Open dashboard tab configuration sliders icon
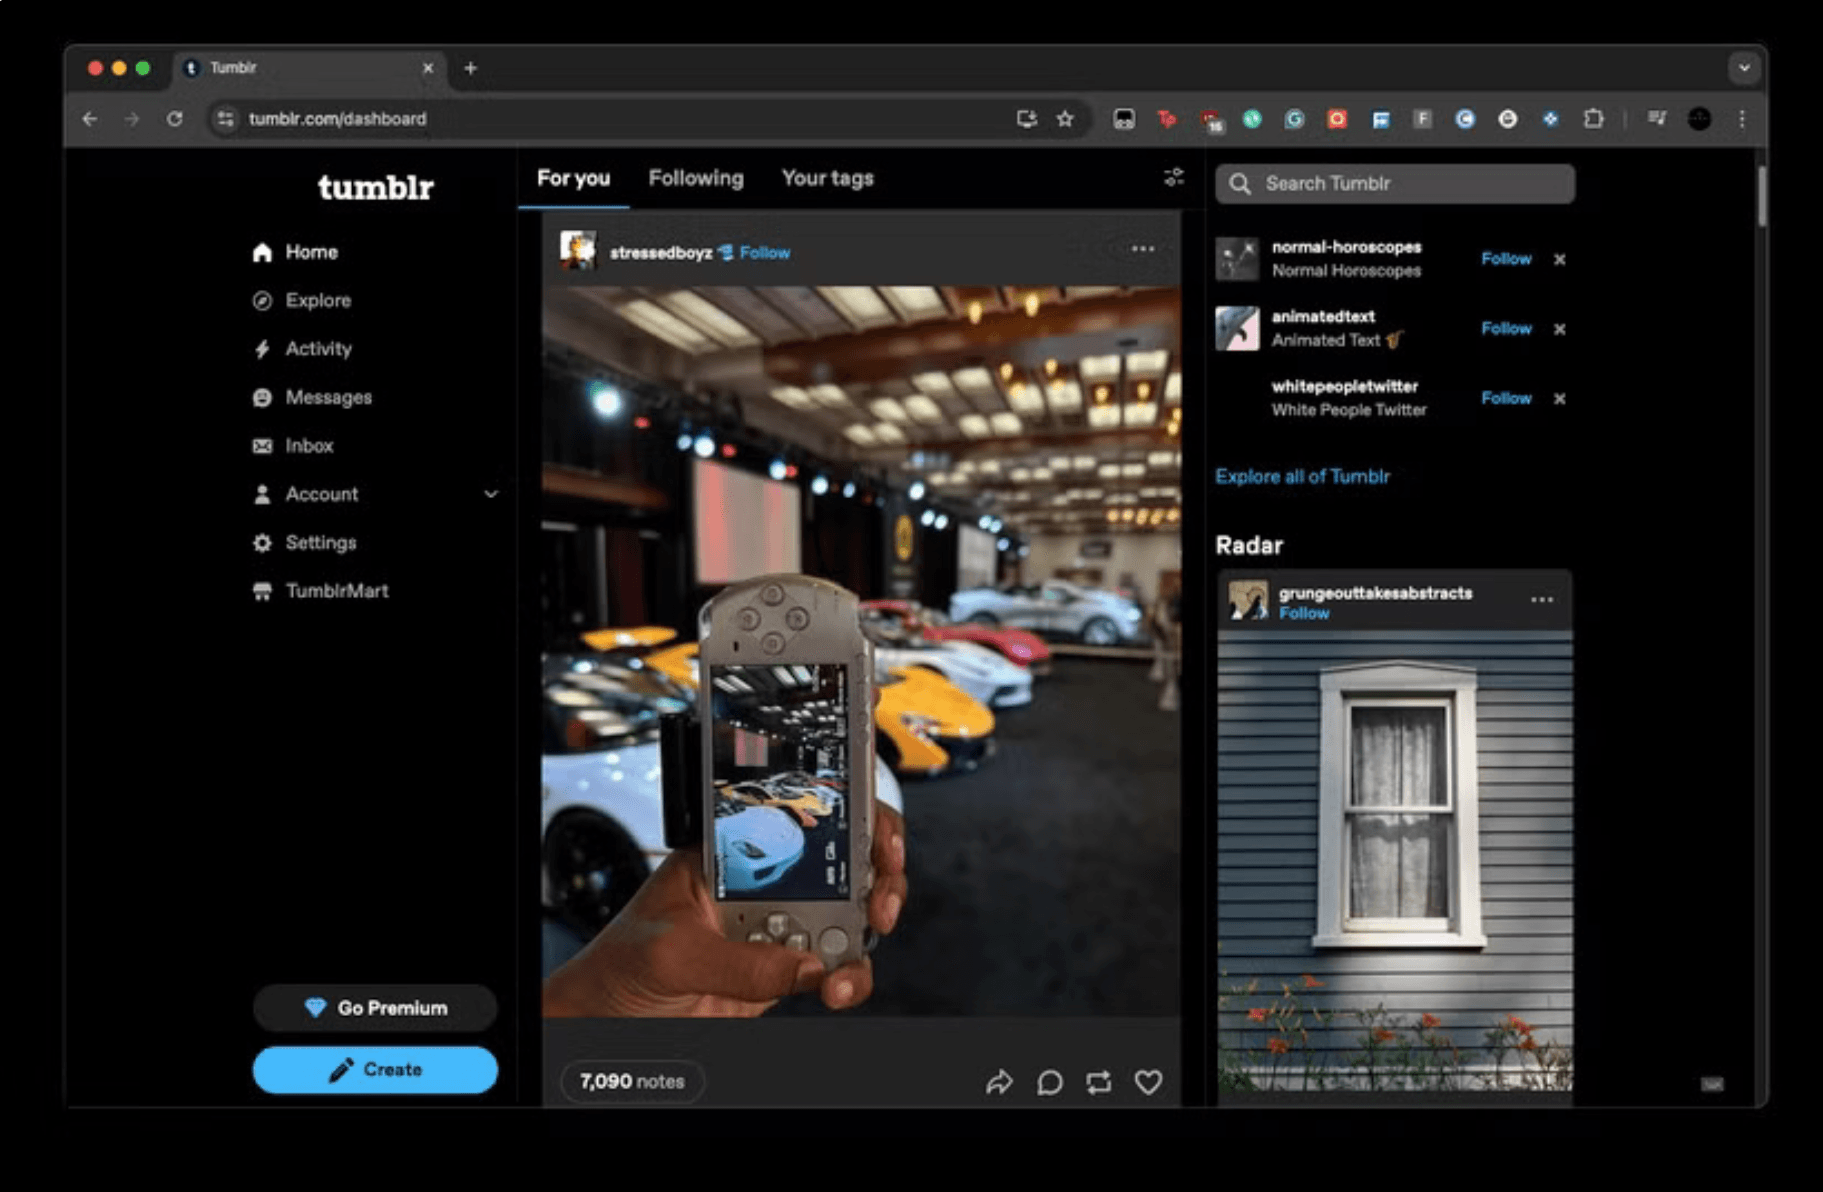 coord(1174,177)
